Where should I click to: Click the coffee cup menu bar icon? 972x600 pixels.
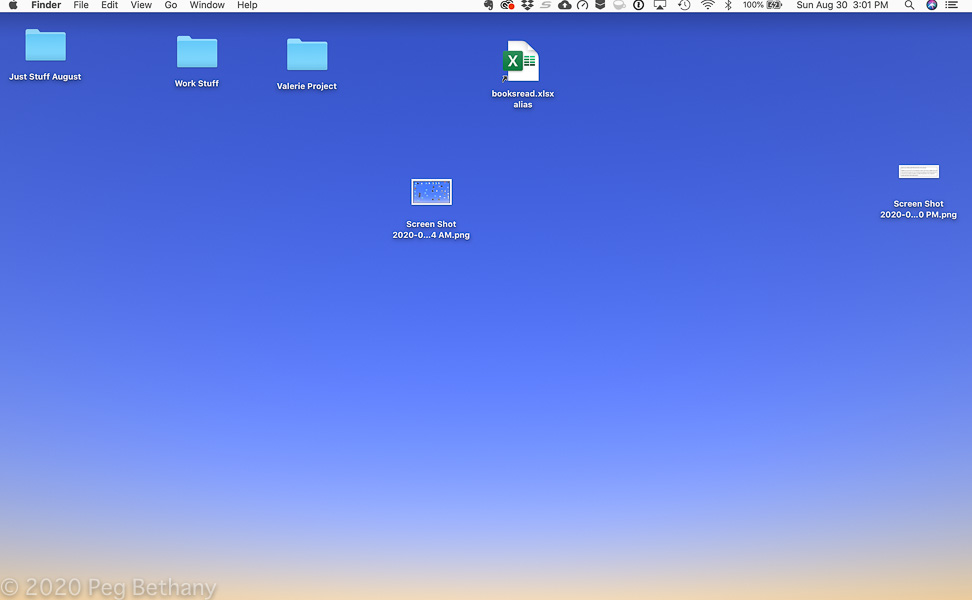pyautogui.click(x=619, y=5)
